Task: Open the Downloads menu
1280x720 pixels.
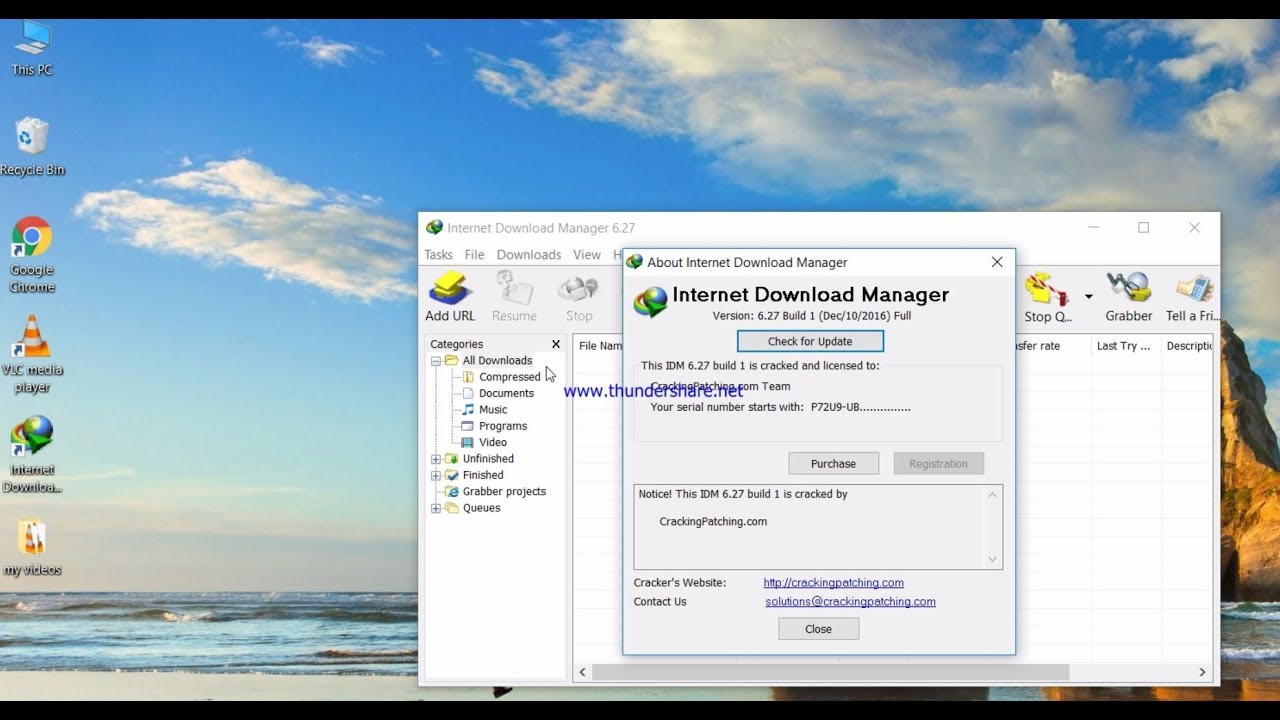Action: (x=529, y=255)
